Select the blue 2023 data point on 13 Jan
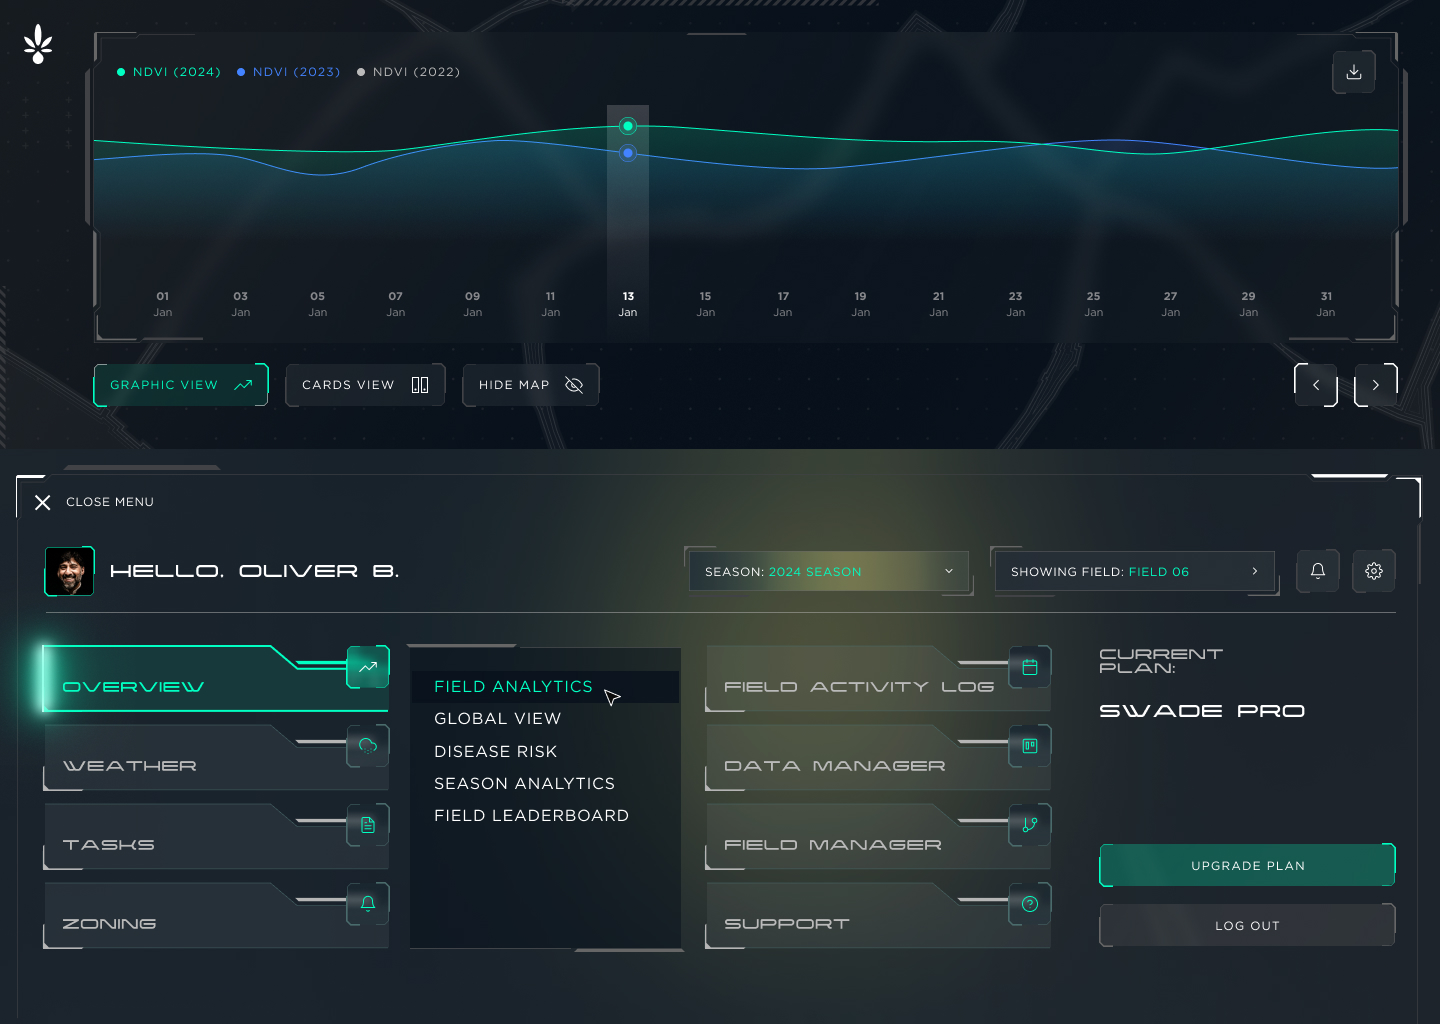 628,153
